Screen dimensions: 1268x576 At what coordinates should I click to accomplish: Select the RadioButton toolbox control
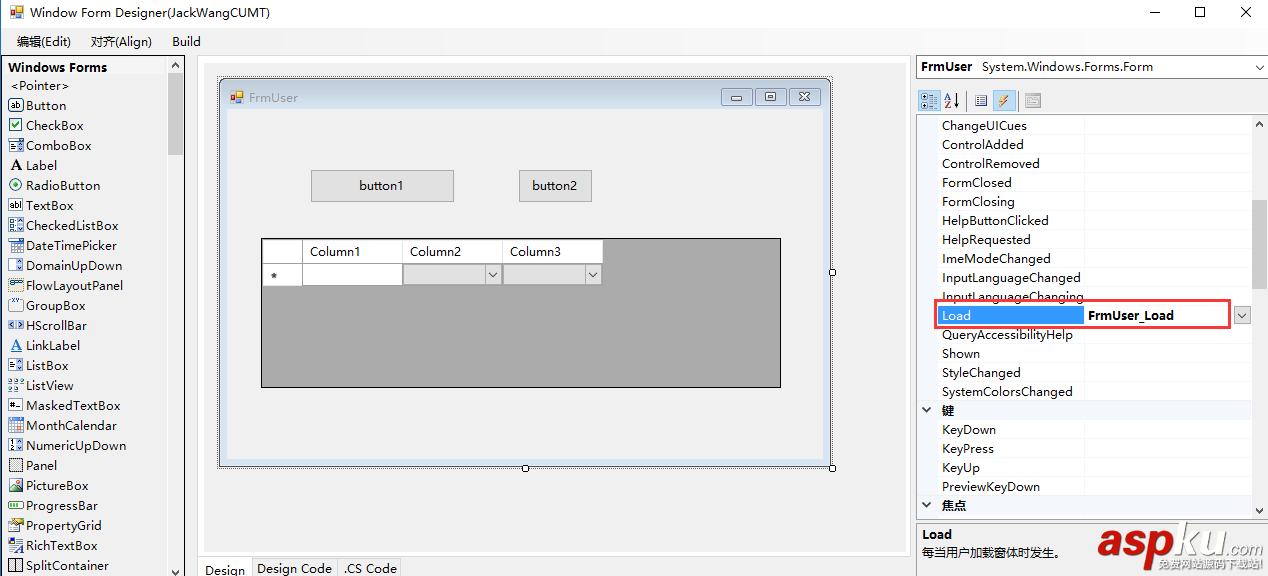tap(54, 185)
